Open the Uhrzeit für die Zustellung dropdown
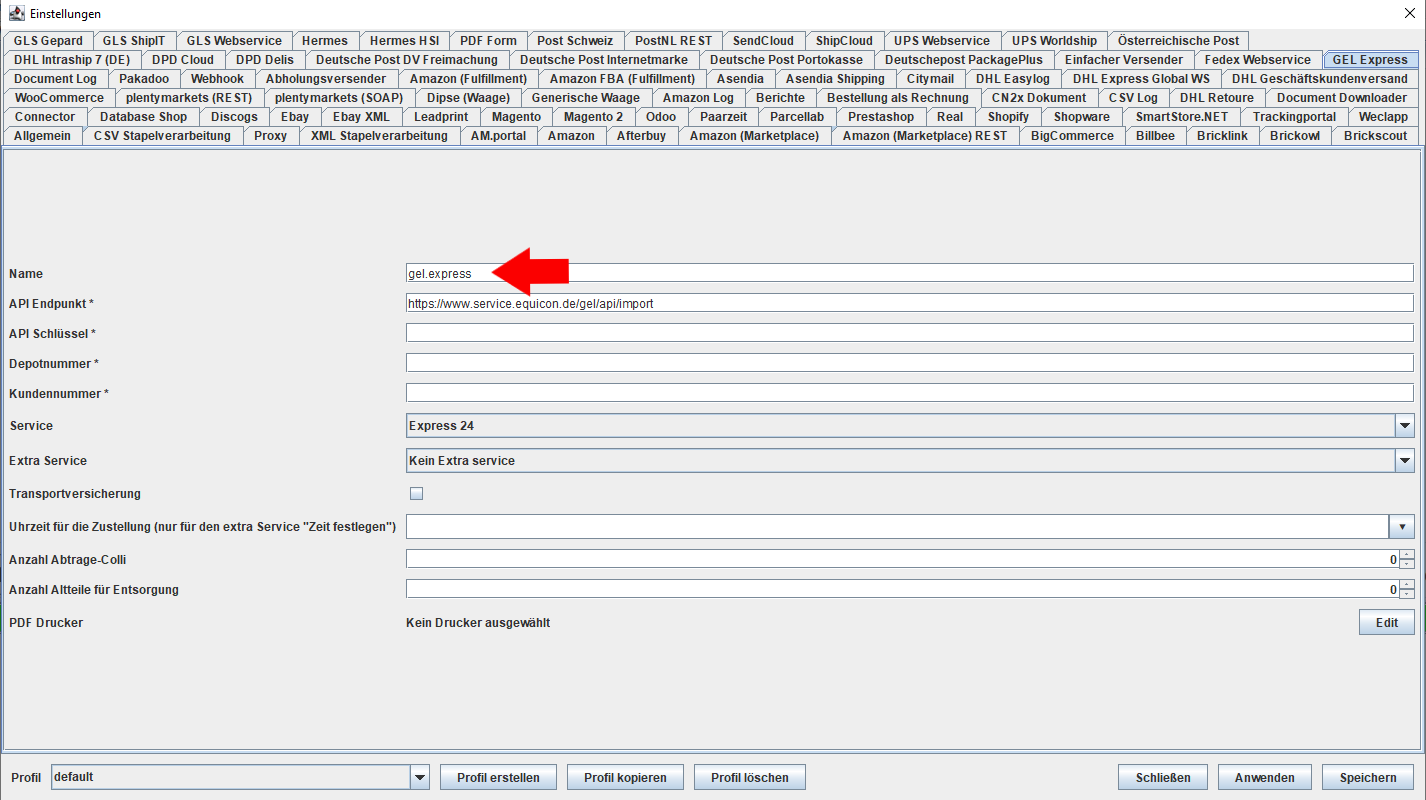Viewport: 1426px width, 800px height. click(x=1401, y=526)
